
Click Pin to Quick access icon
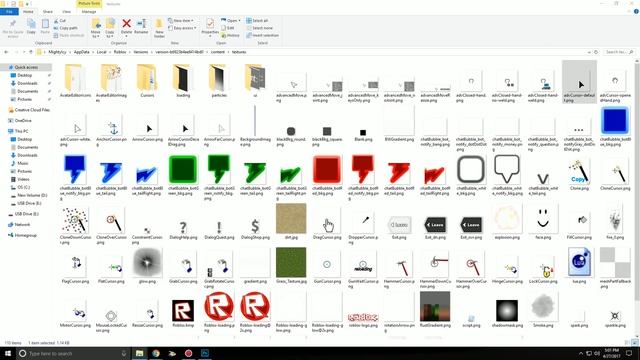pos(13,28)
